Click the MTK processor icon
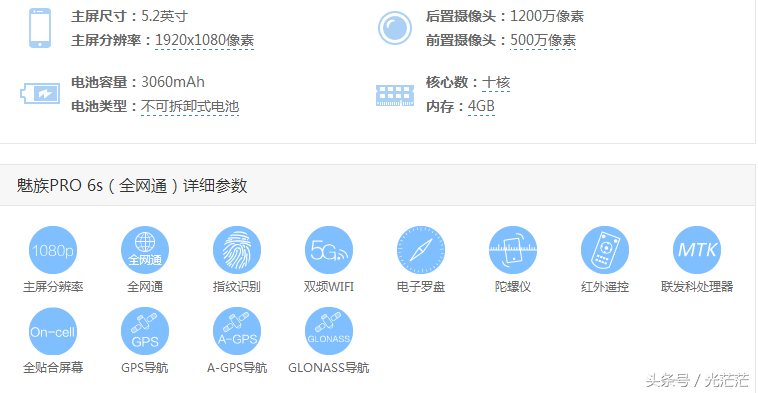 click(697, 250)
